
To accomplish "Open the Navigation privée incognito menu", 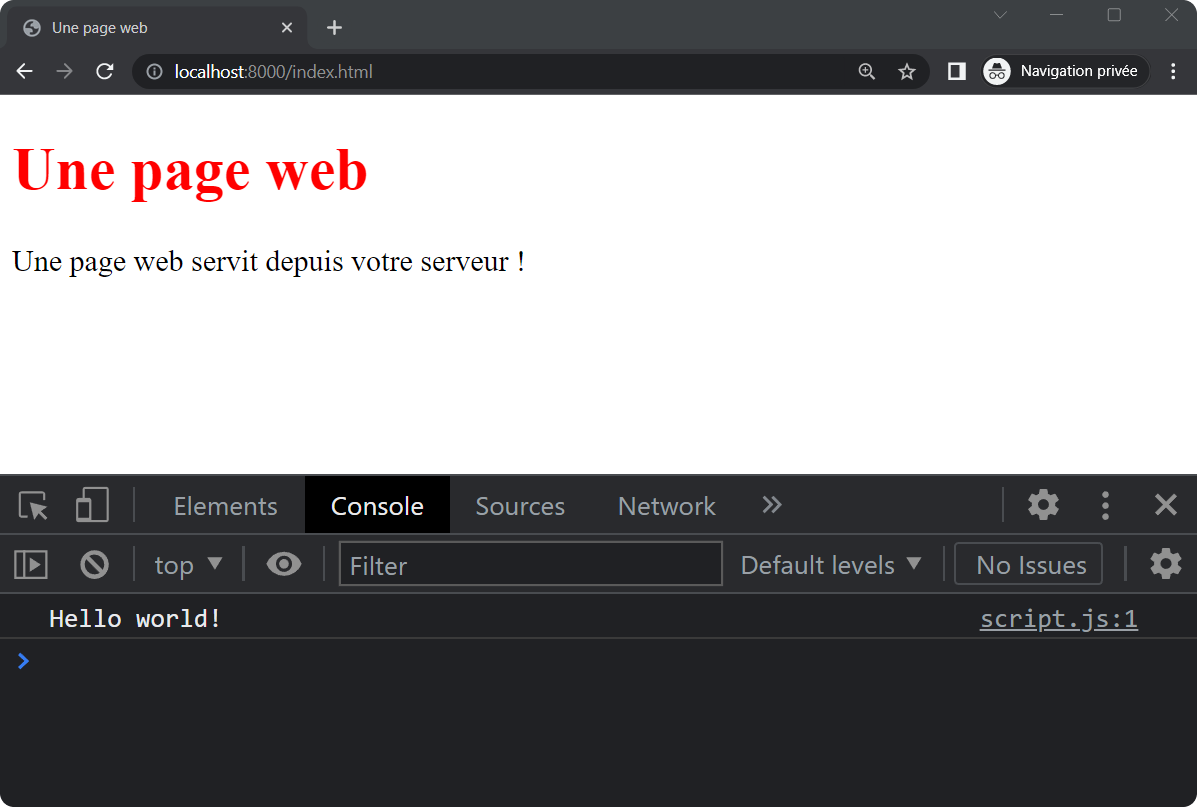I will 1066,72.
